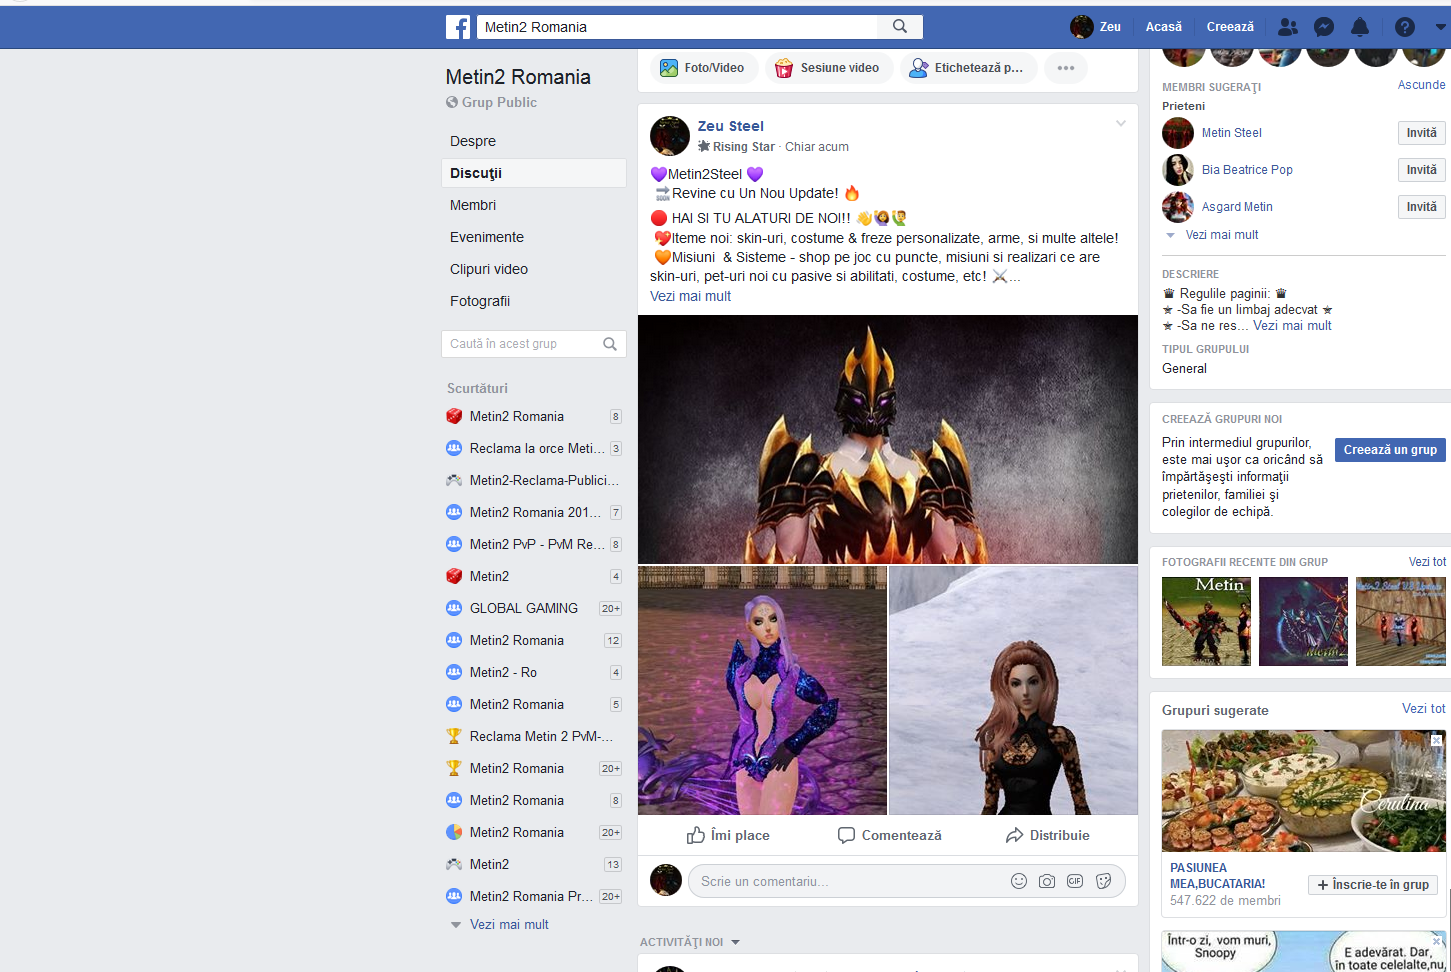This screenshot has width=1451, height=972.
Task: Go to Acasă in top bar
Action: tap(1164, 27)
